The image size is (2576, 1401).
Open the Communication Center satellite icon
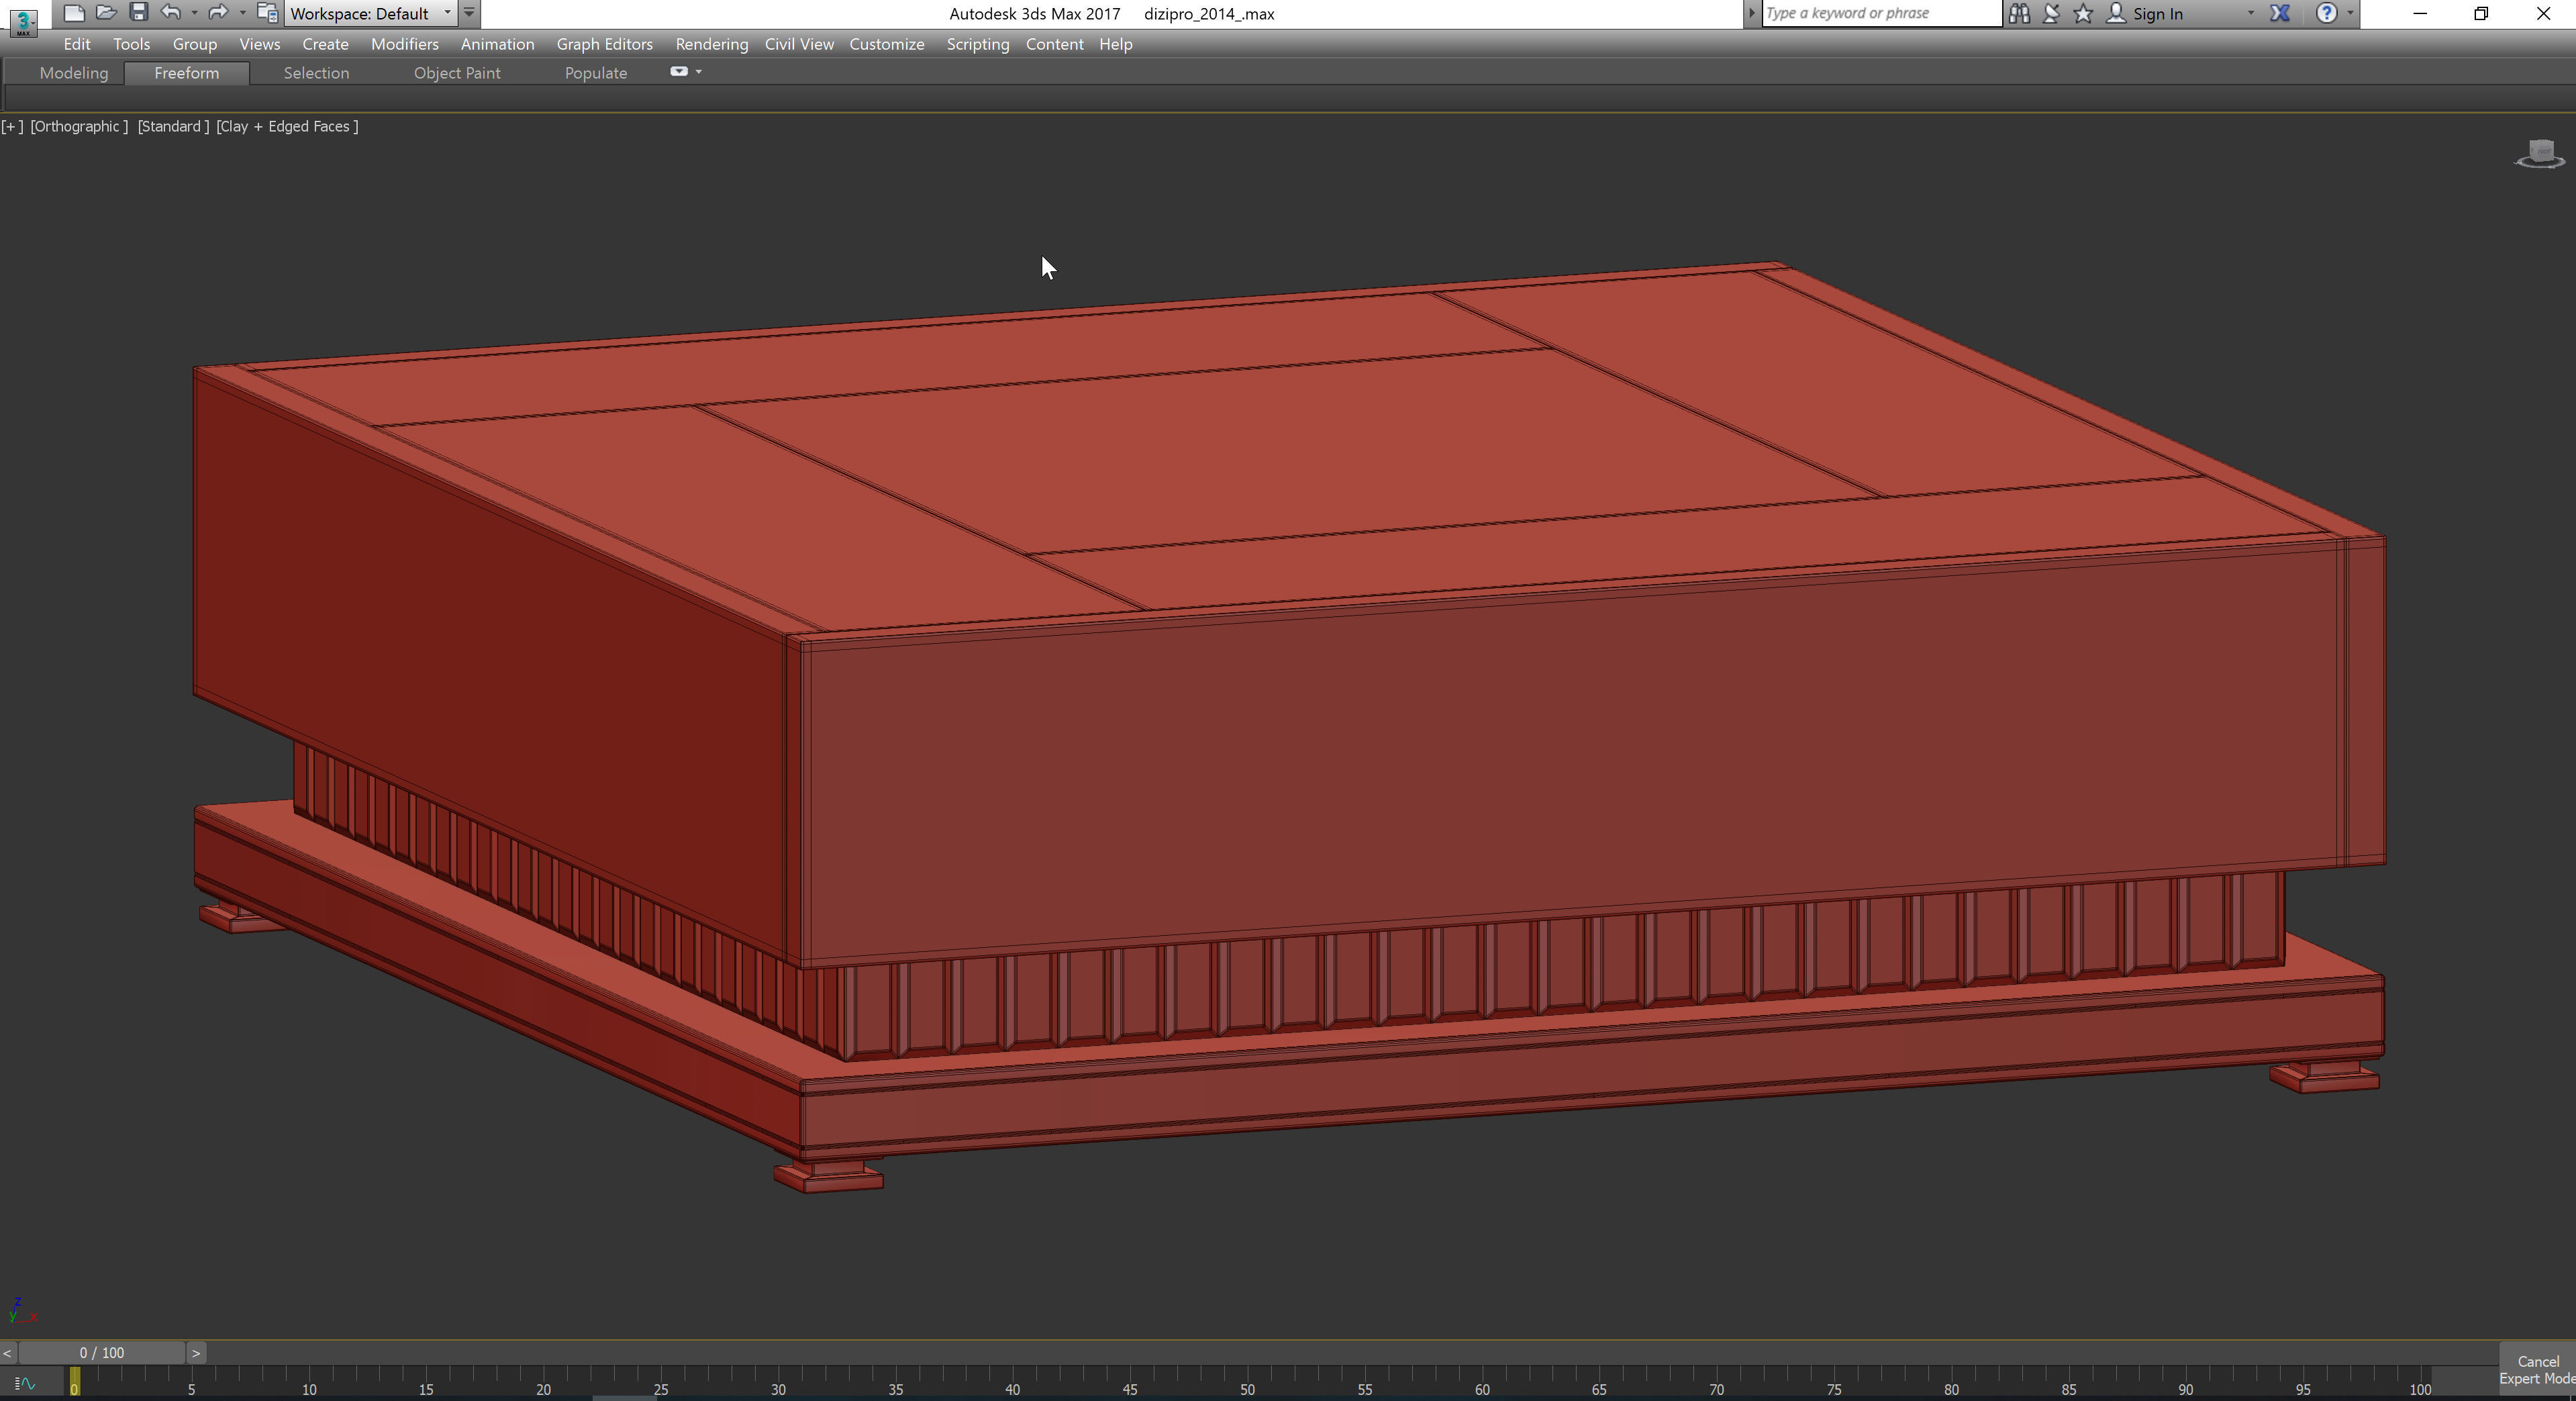click(x=2051, y=13)
